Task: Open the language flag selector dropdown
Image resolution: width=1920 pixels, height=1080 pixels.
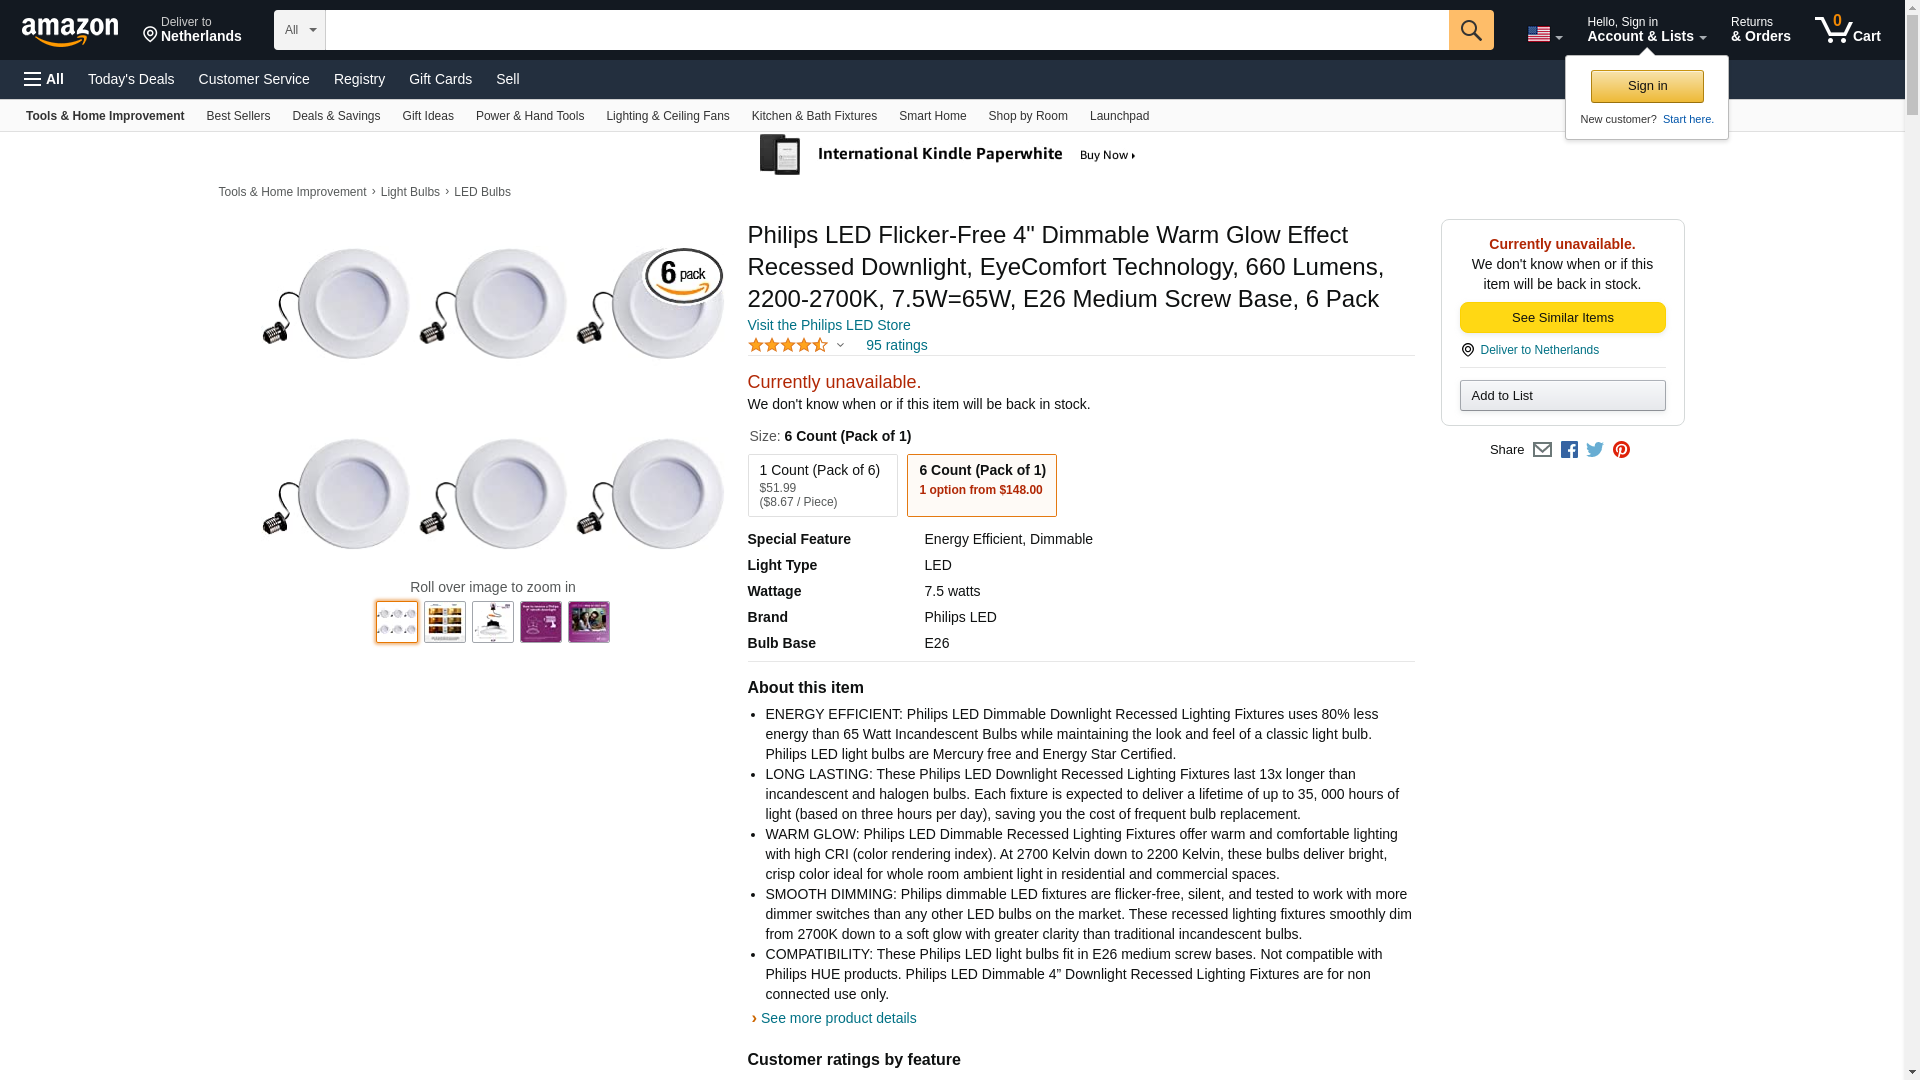Action: [x=1544, y=34]
